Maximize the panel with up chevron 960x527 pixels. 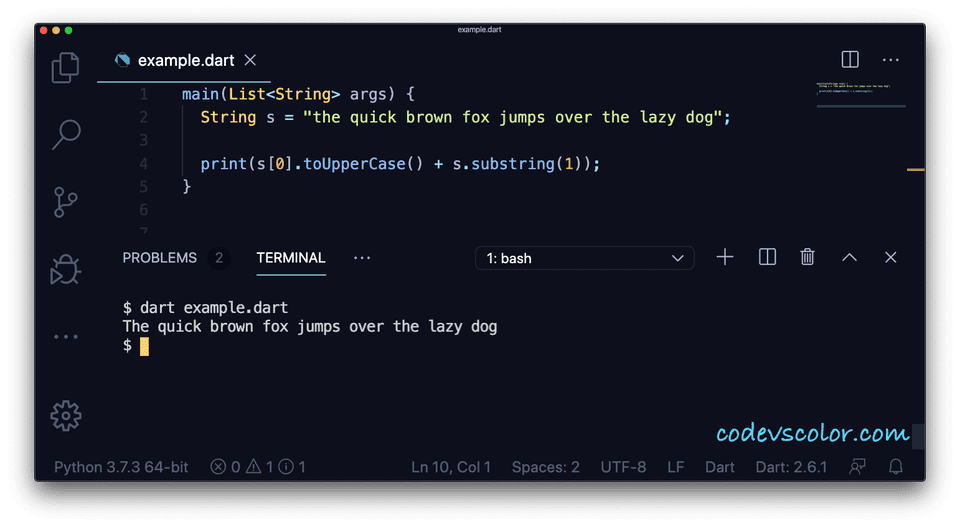pos(849,258)
